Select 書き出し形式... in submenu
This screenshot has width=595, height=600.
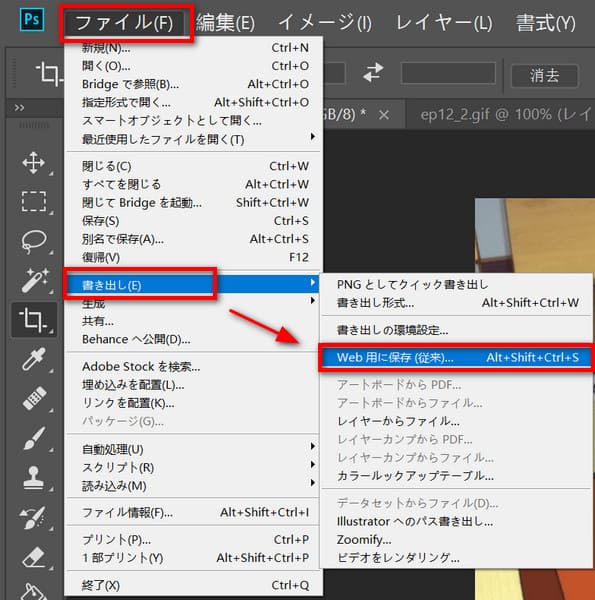pos(457,303)
